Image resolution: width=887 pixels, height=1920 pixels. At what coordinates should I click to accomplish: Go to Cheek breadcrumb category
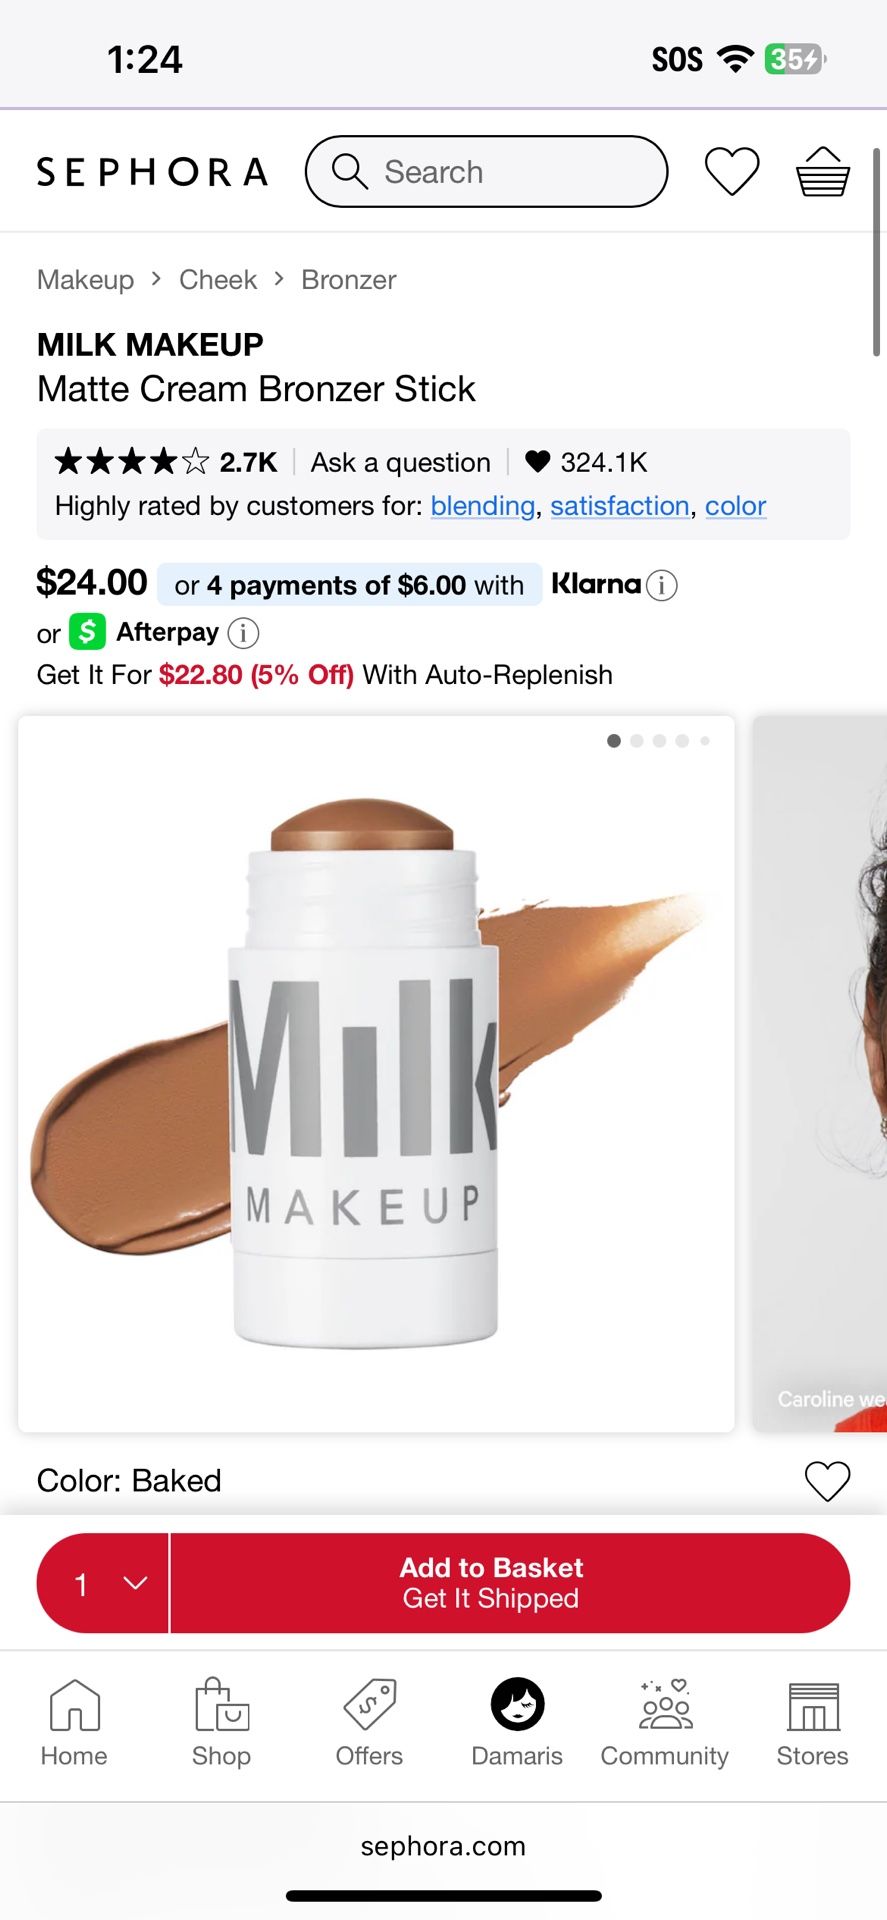(218, 280)
